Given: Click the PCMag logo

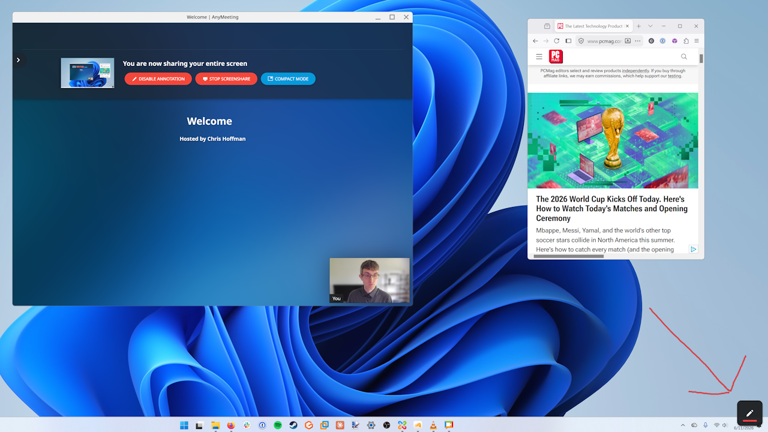Looking at the screenshot, I should point(555,57).
